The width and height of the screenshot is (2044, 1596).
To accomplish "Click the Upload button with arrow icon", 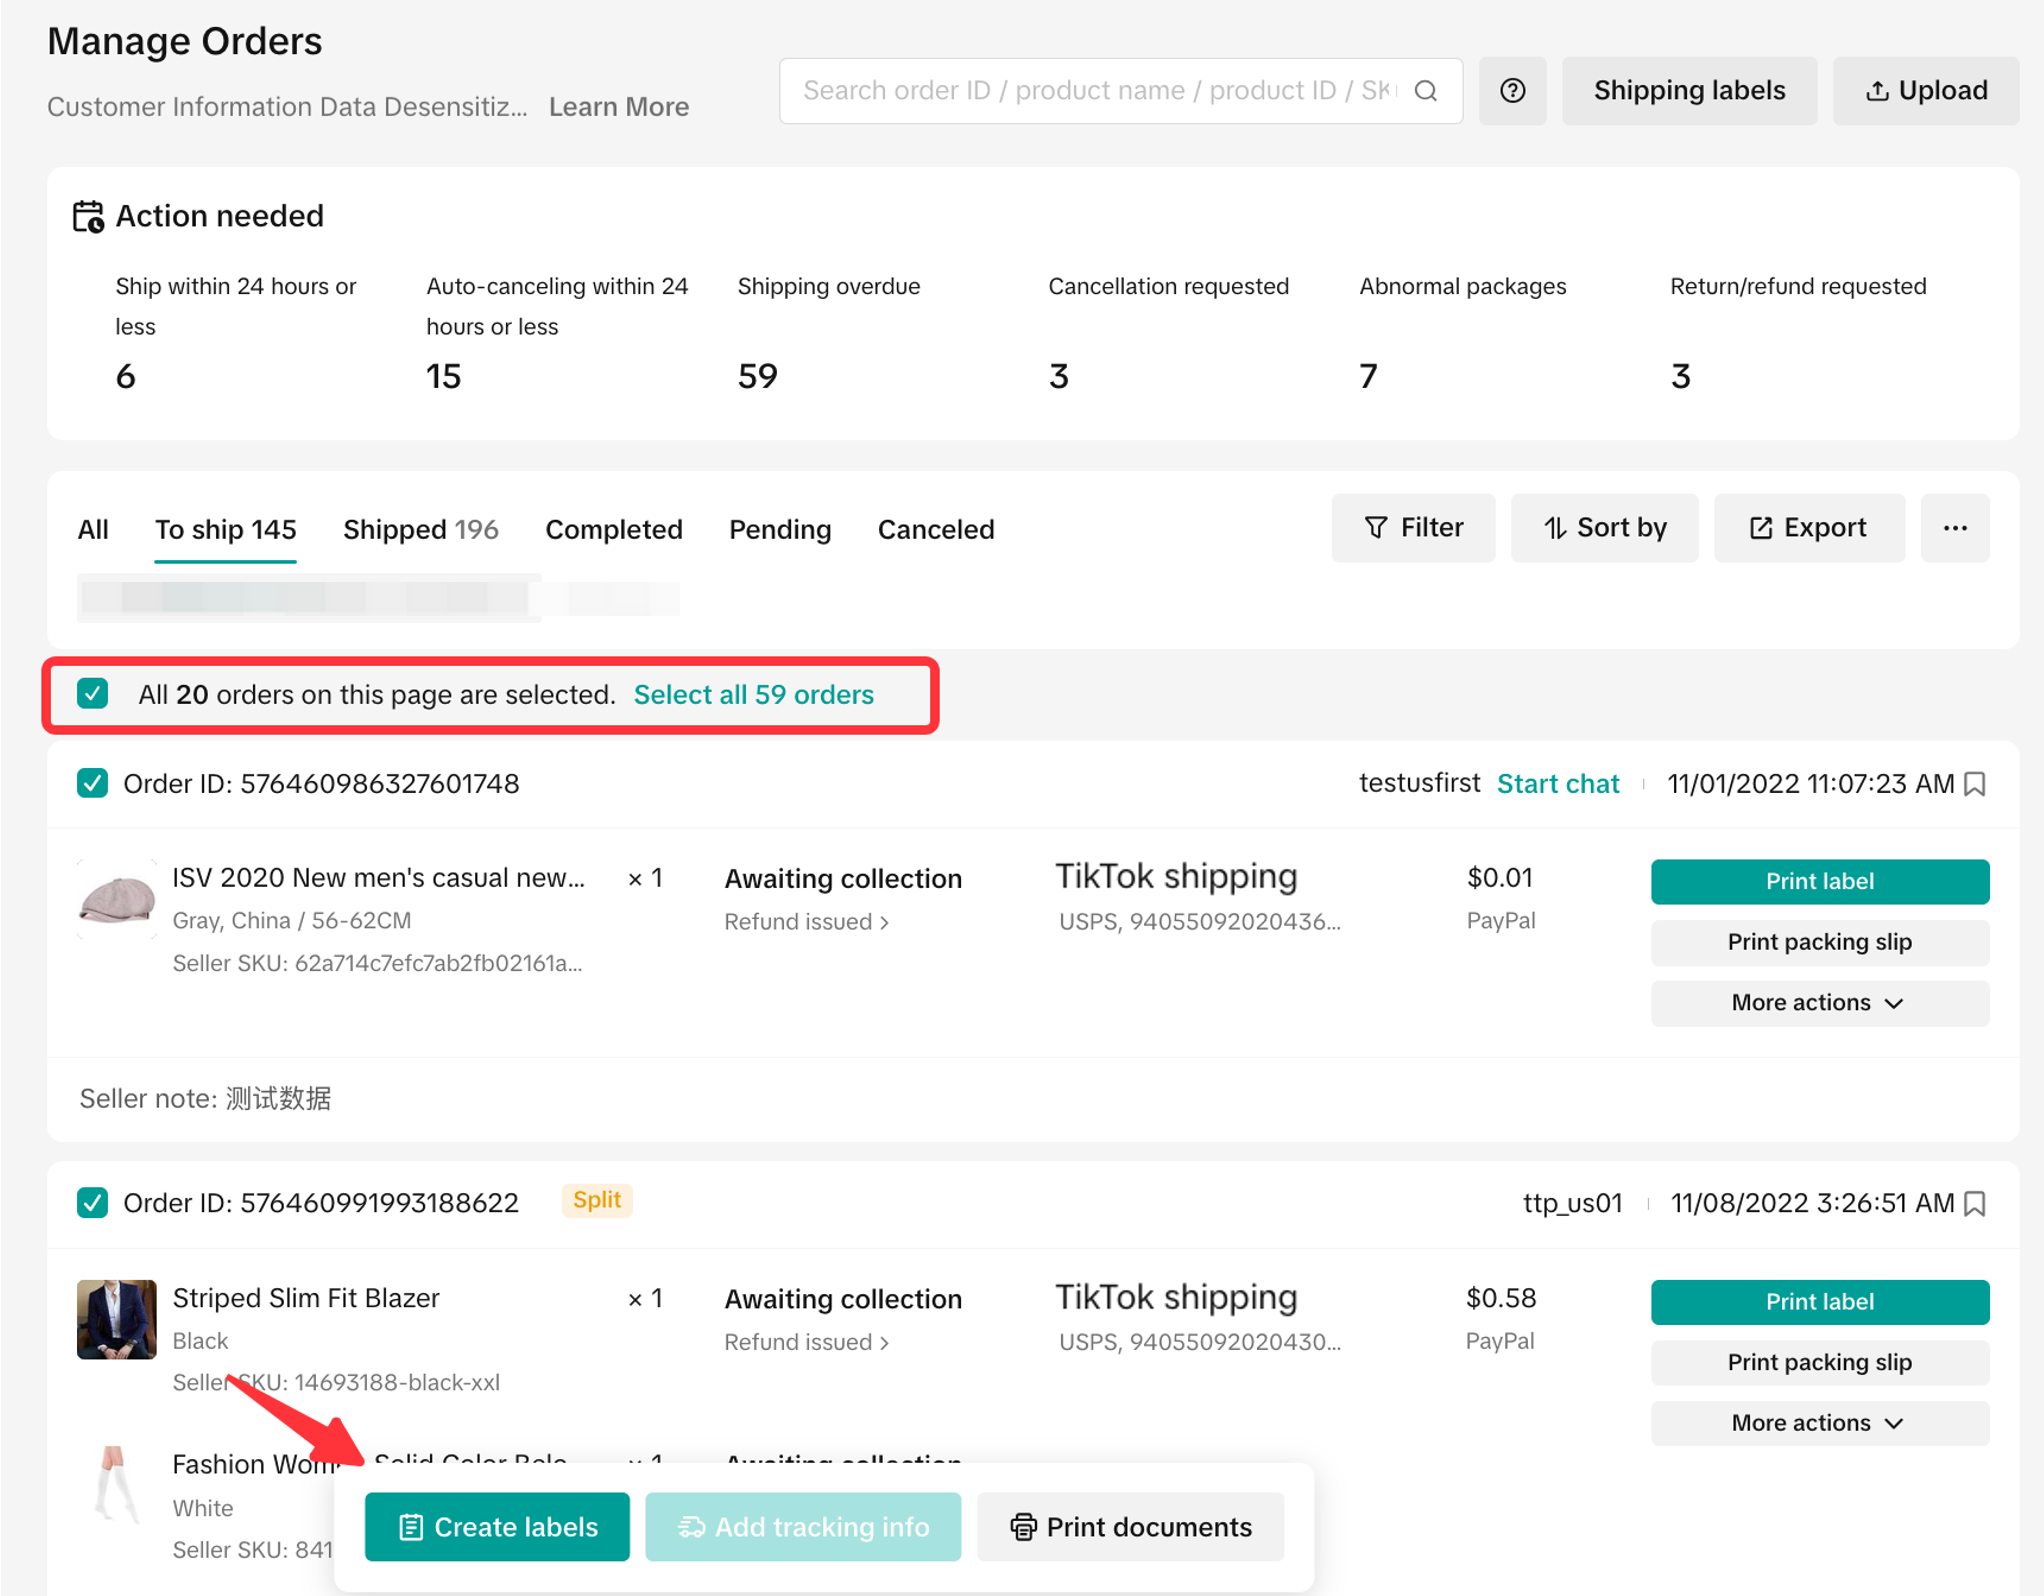I will (1925, 91).
